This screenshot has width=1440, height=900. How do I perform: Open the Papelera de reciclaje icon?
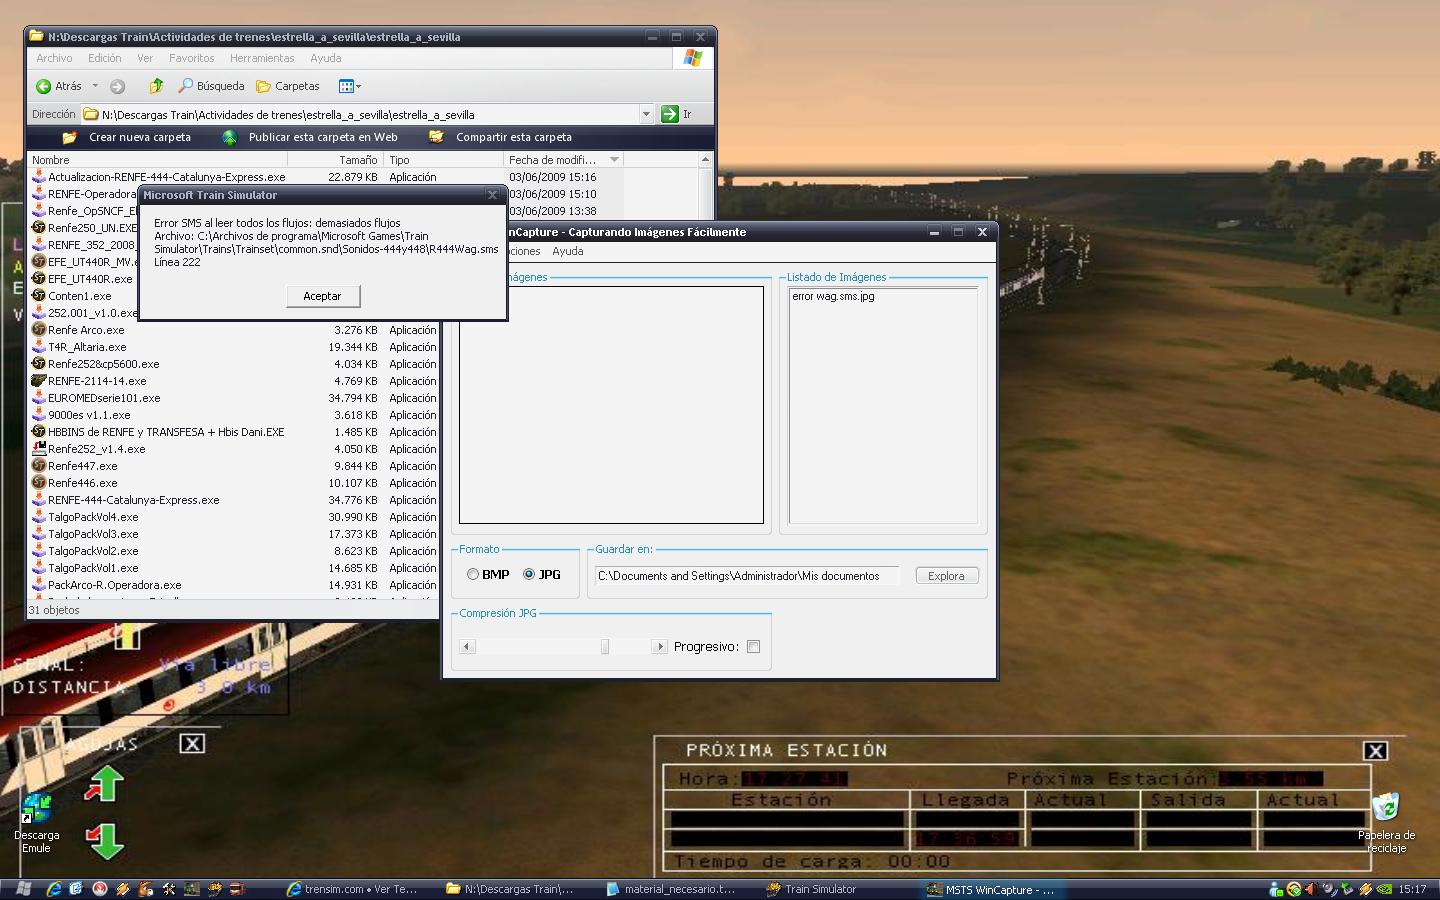point(1386,808)
